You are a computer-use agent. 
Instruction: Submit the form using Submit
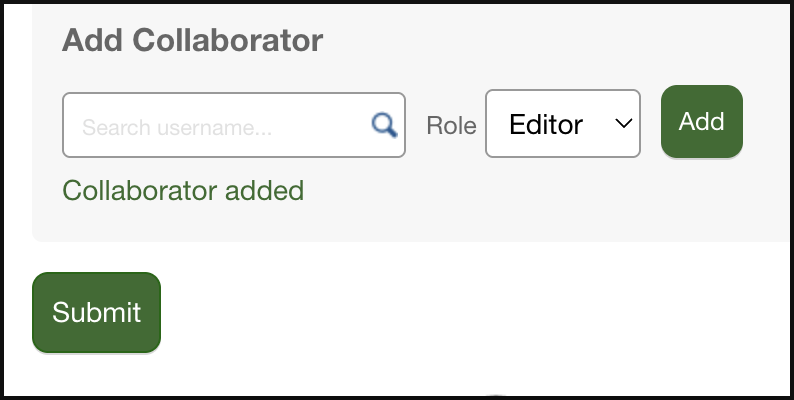pyautogui.click(x=96, y=312)
